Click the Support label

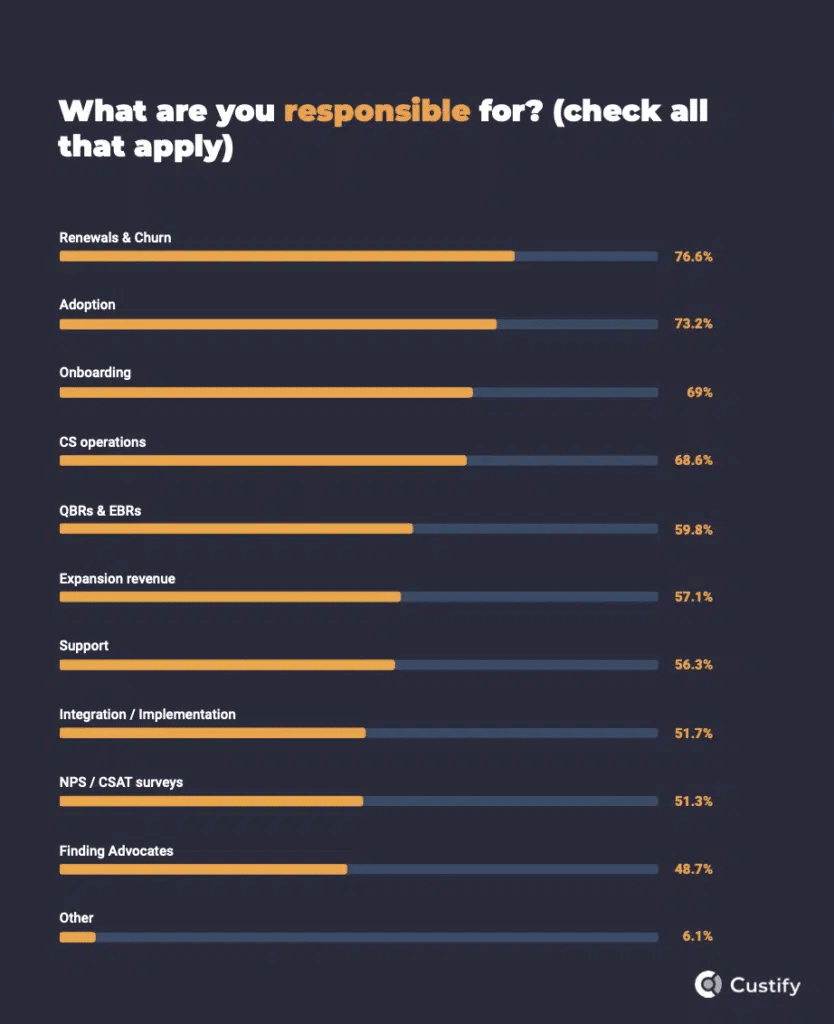coord(84,646)
